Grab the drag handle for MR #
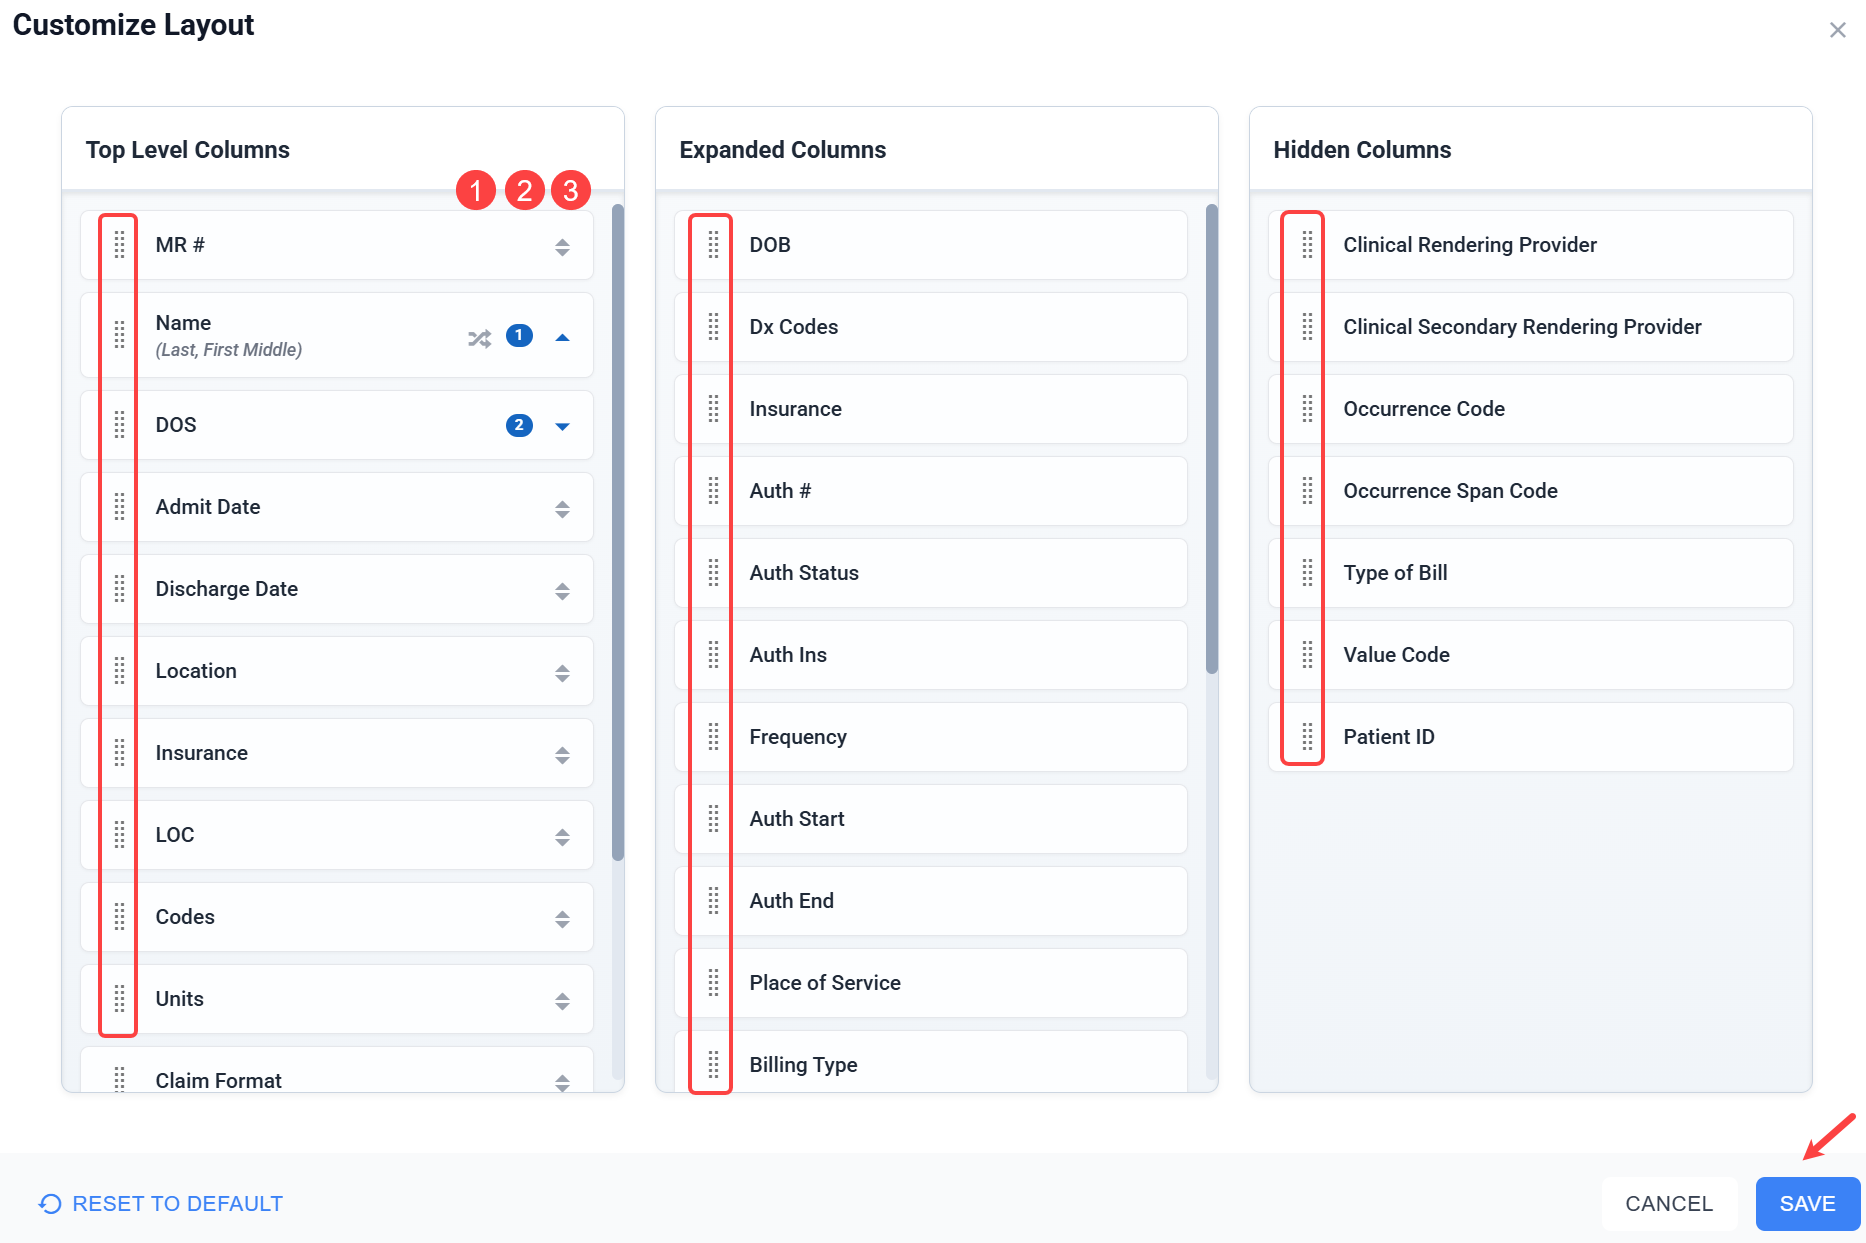 pyautogui.click(x=119, y=245)
